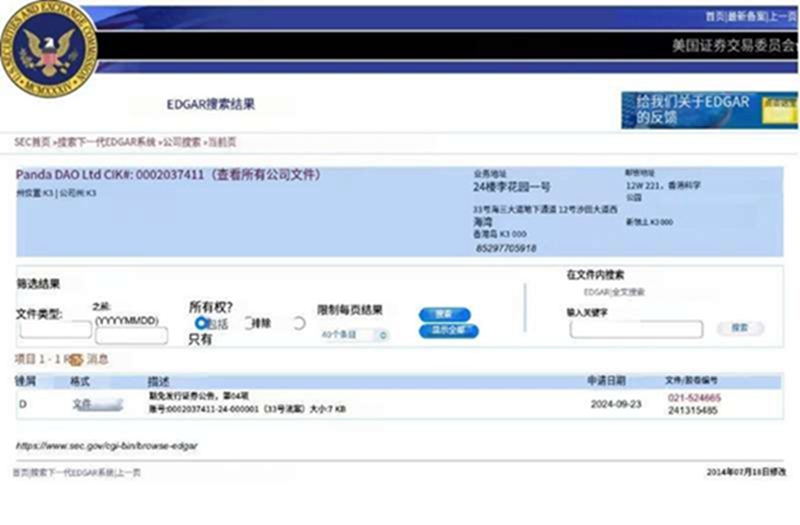Click the 最新备案 link in top header

747,17
